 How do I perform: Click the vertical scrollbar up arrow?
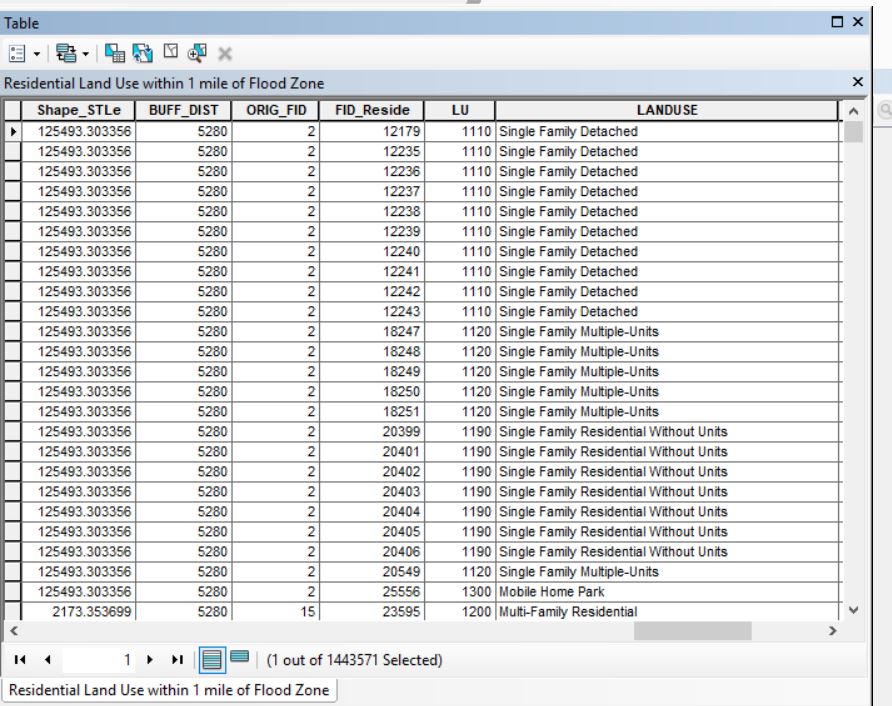tap(853, 112)
